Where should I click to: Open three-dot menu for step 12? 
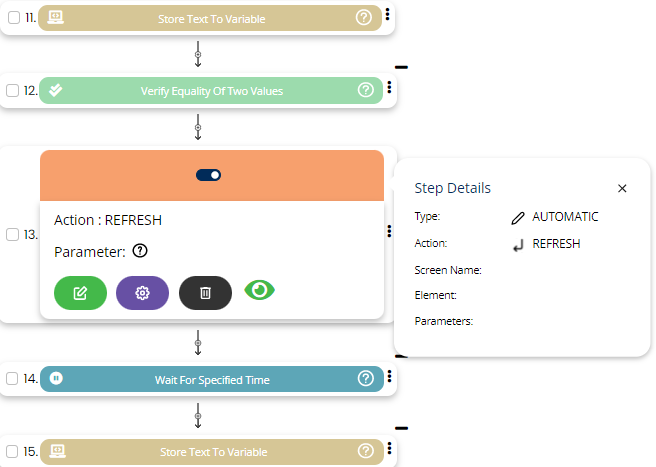[389, 89]
